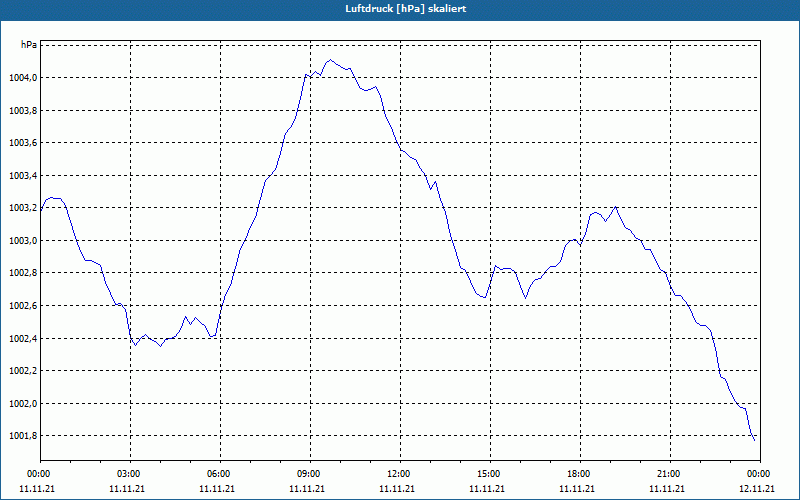Viewport: 800px width, 500px height.
Task: Click the 09:00 time label
Action: click(310, 474)
